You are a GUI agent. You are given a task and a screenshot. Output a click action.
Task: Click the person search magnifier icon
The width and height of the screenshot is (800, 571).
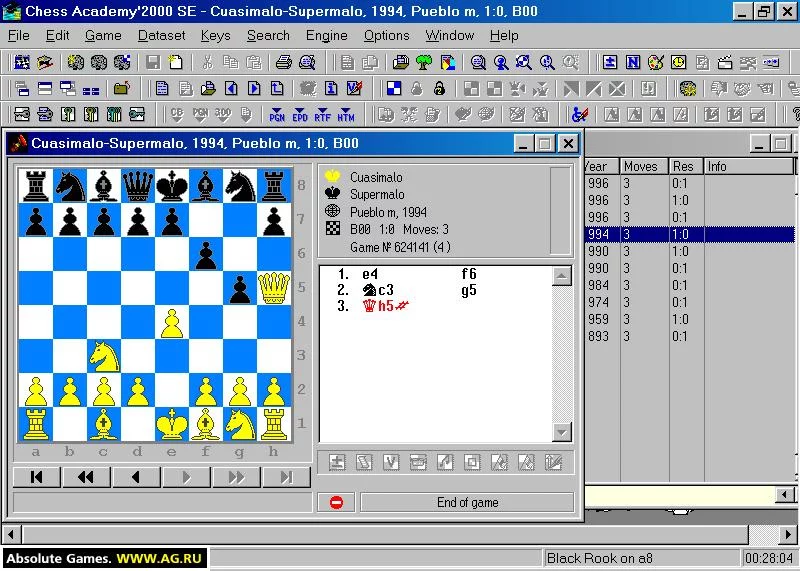[x=501, y=62]
